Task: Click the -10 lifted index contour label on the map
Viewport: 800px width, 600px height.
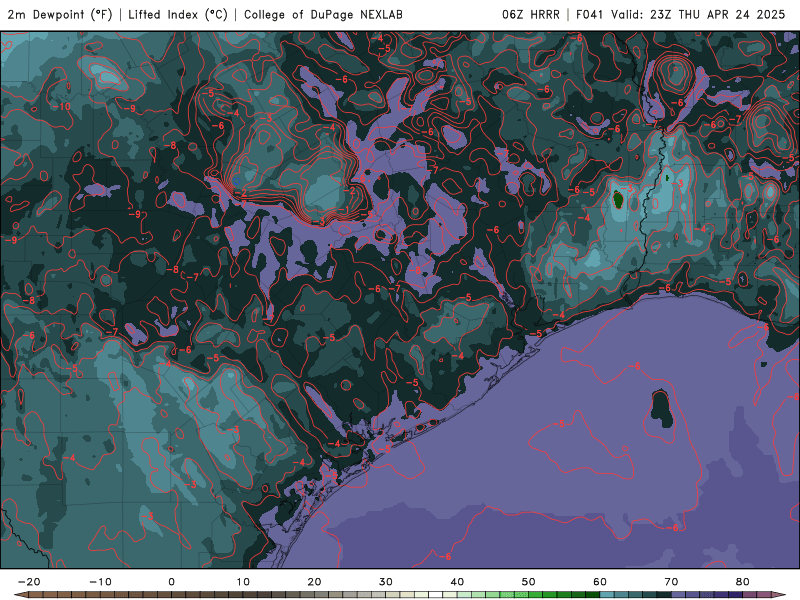Action: click(63, 107)
